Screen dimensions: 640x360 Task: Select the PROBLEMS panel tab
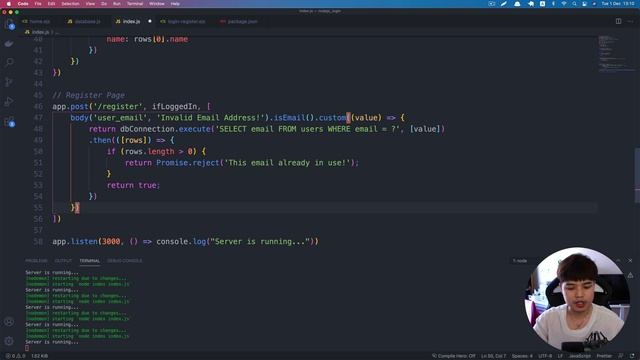click(36, 260)
